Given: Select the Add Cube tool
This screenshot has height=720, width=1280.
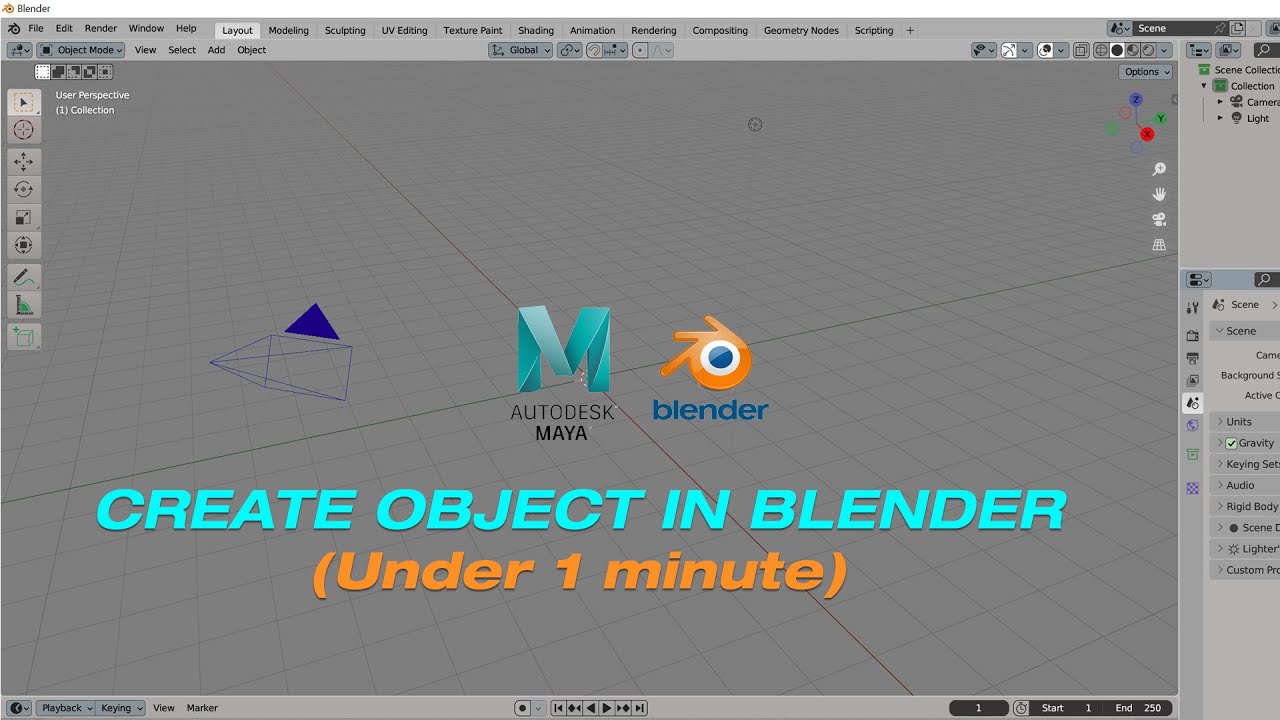Looking at the screenshot, I should [x=24, y=337].
